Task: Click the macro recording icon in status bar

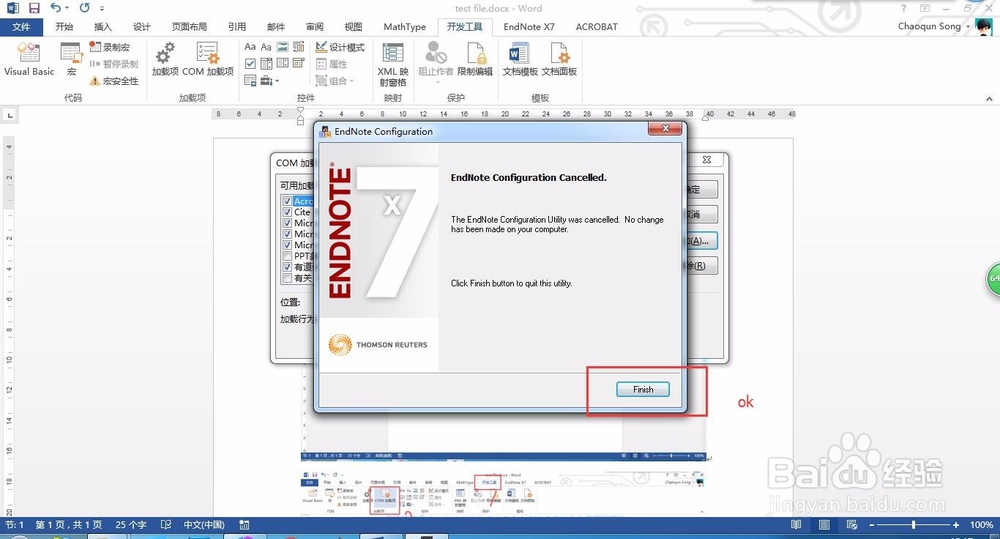Action: (x=244, y=524)
